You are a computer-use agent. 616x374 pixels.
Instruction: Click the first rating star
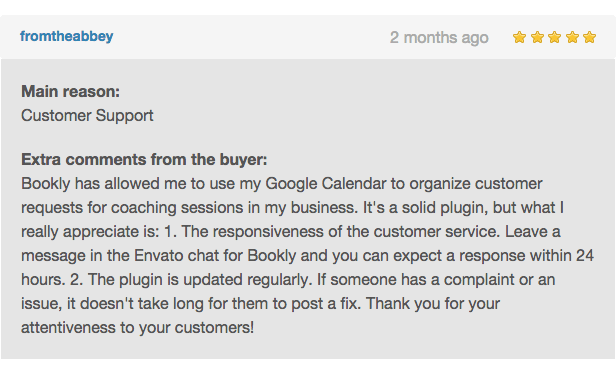click(x=519, y=37)
